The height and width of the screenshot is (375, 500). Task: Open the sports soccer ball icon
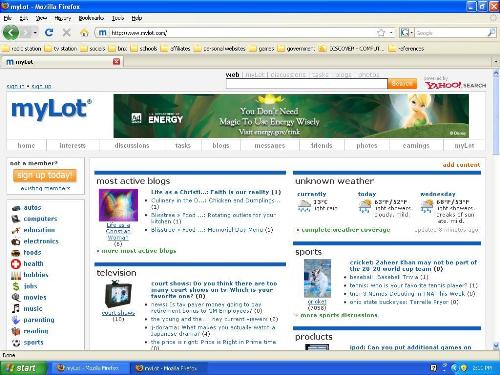pyautogui.click(x=16, y=342)
